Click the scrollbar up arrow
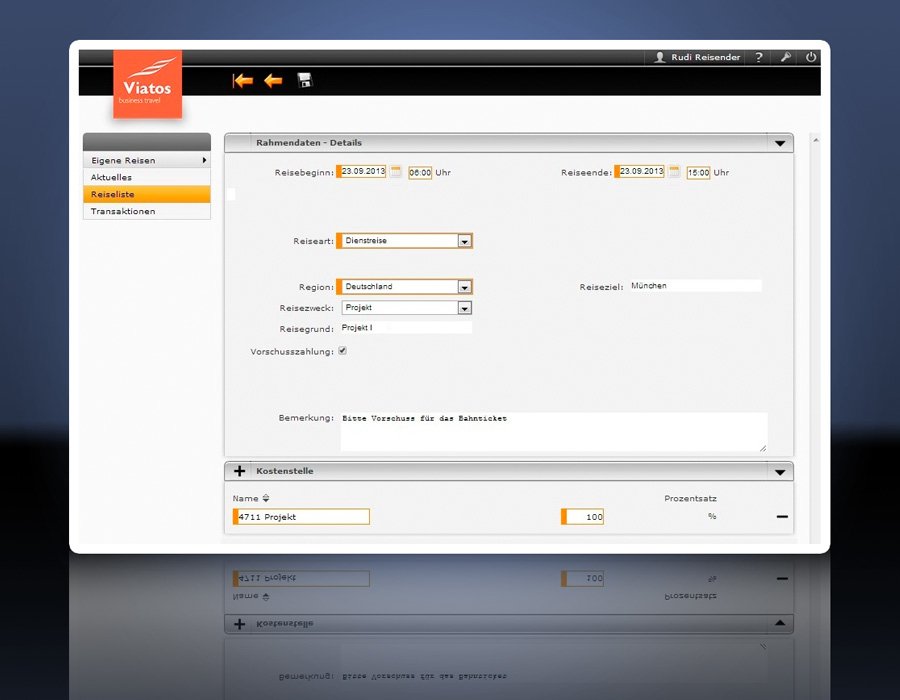Viewport: 900px width, 700px height. tap(816, 140)
